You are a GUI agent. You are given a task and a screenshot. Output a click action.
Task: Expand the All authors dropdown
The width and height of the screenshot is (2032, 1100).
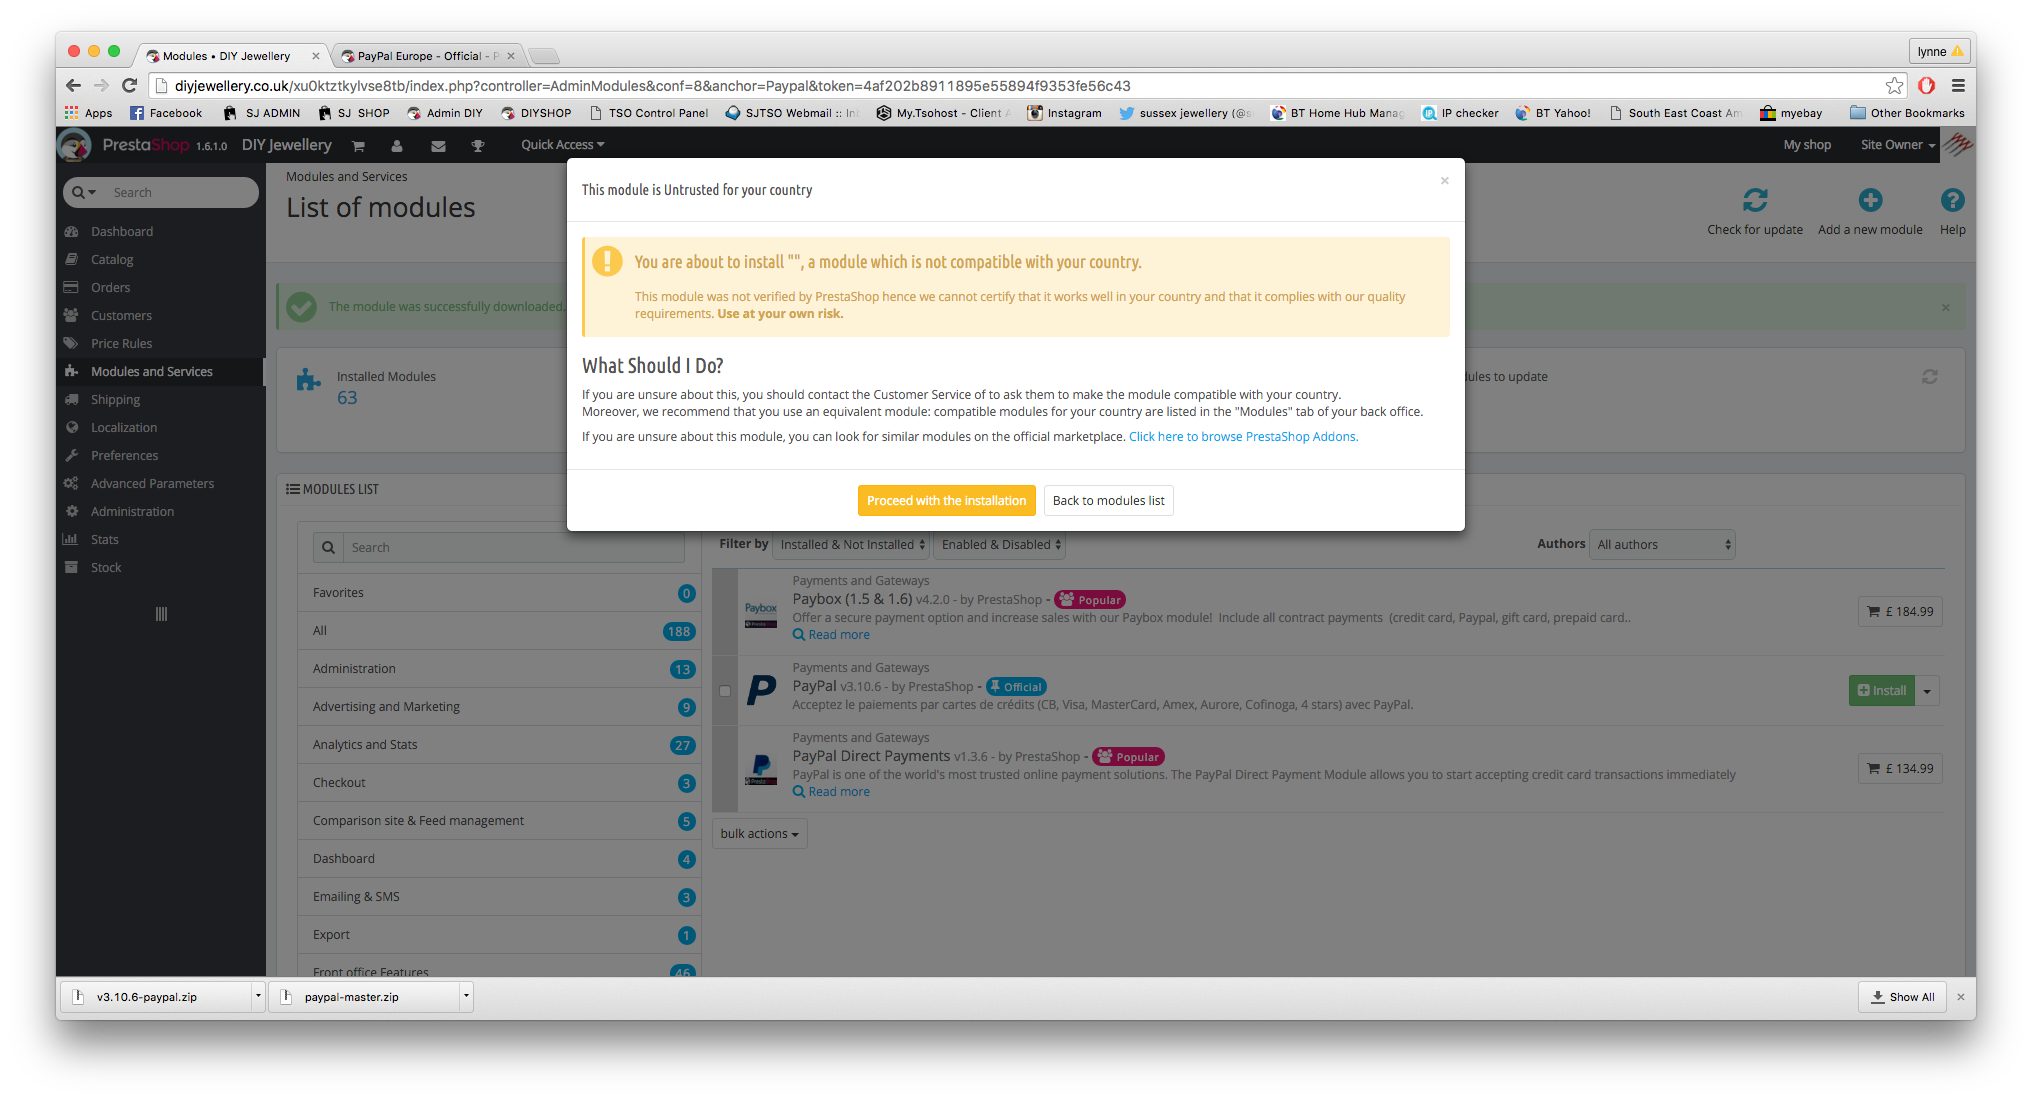point(1662,545)
